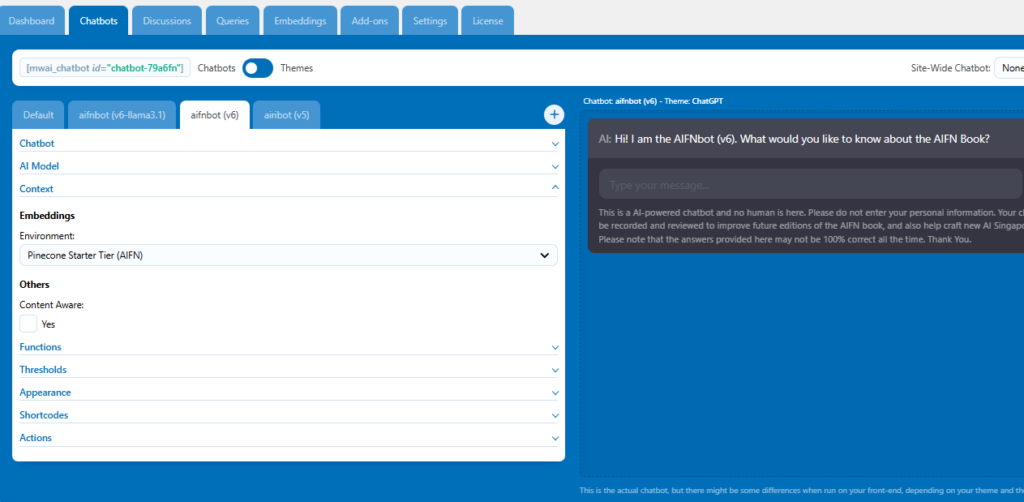Open the Embeddings Environment dropdown
The height and width of the screenshot is (502, 1024).
(288, 255)
